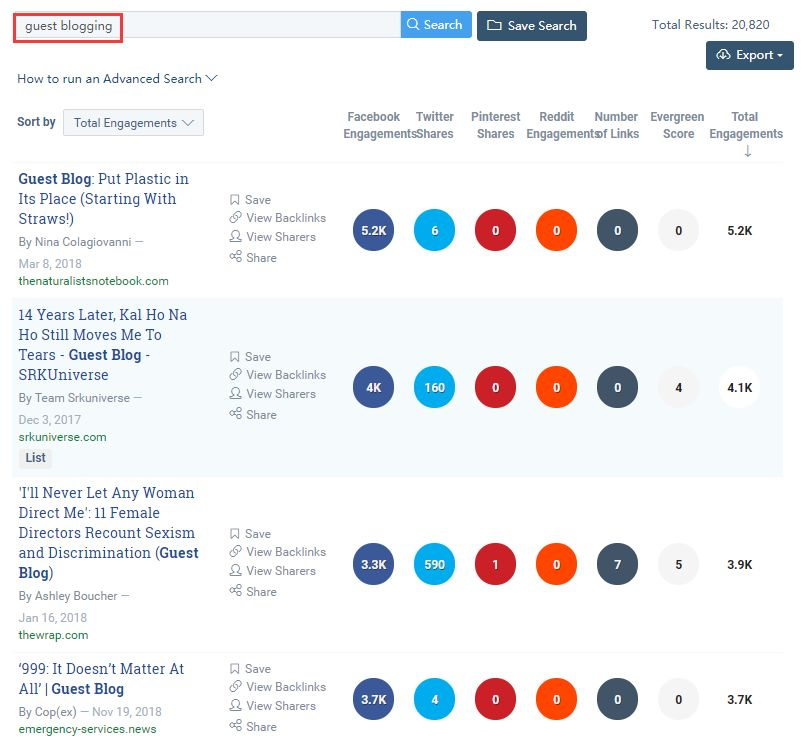803x744 pixels.
Task: Click the Twitter Shares column header
Action: click(435, 125)
